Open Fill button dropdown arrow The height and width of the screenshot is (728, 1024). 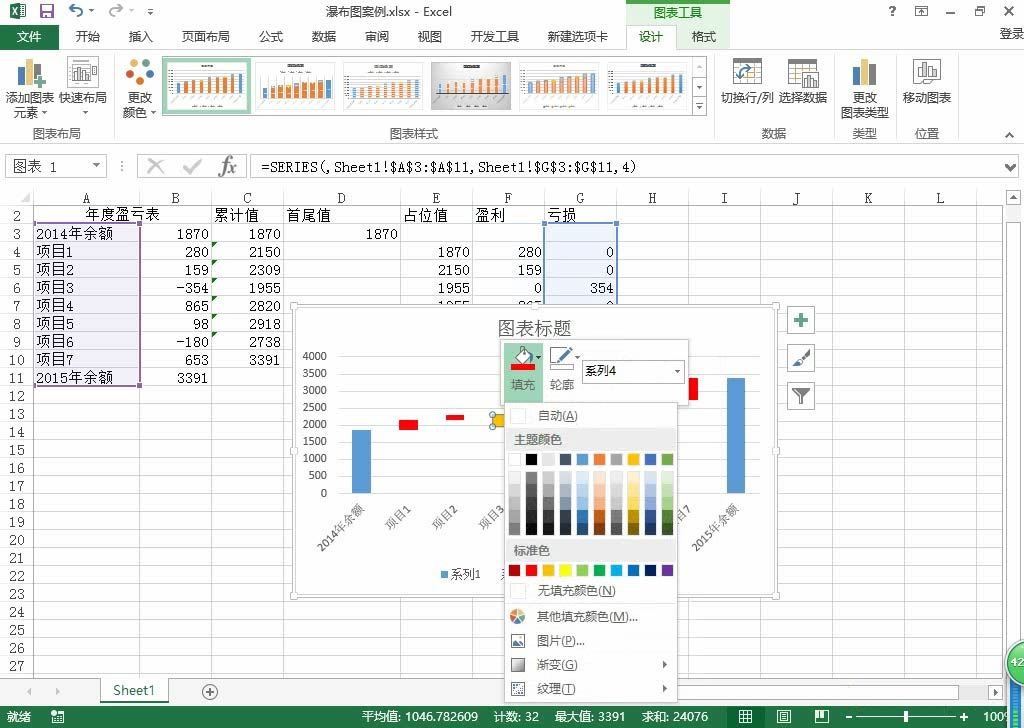point(539,357)
